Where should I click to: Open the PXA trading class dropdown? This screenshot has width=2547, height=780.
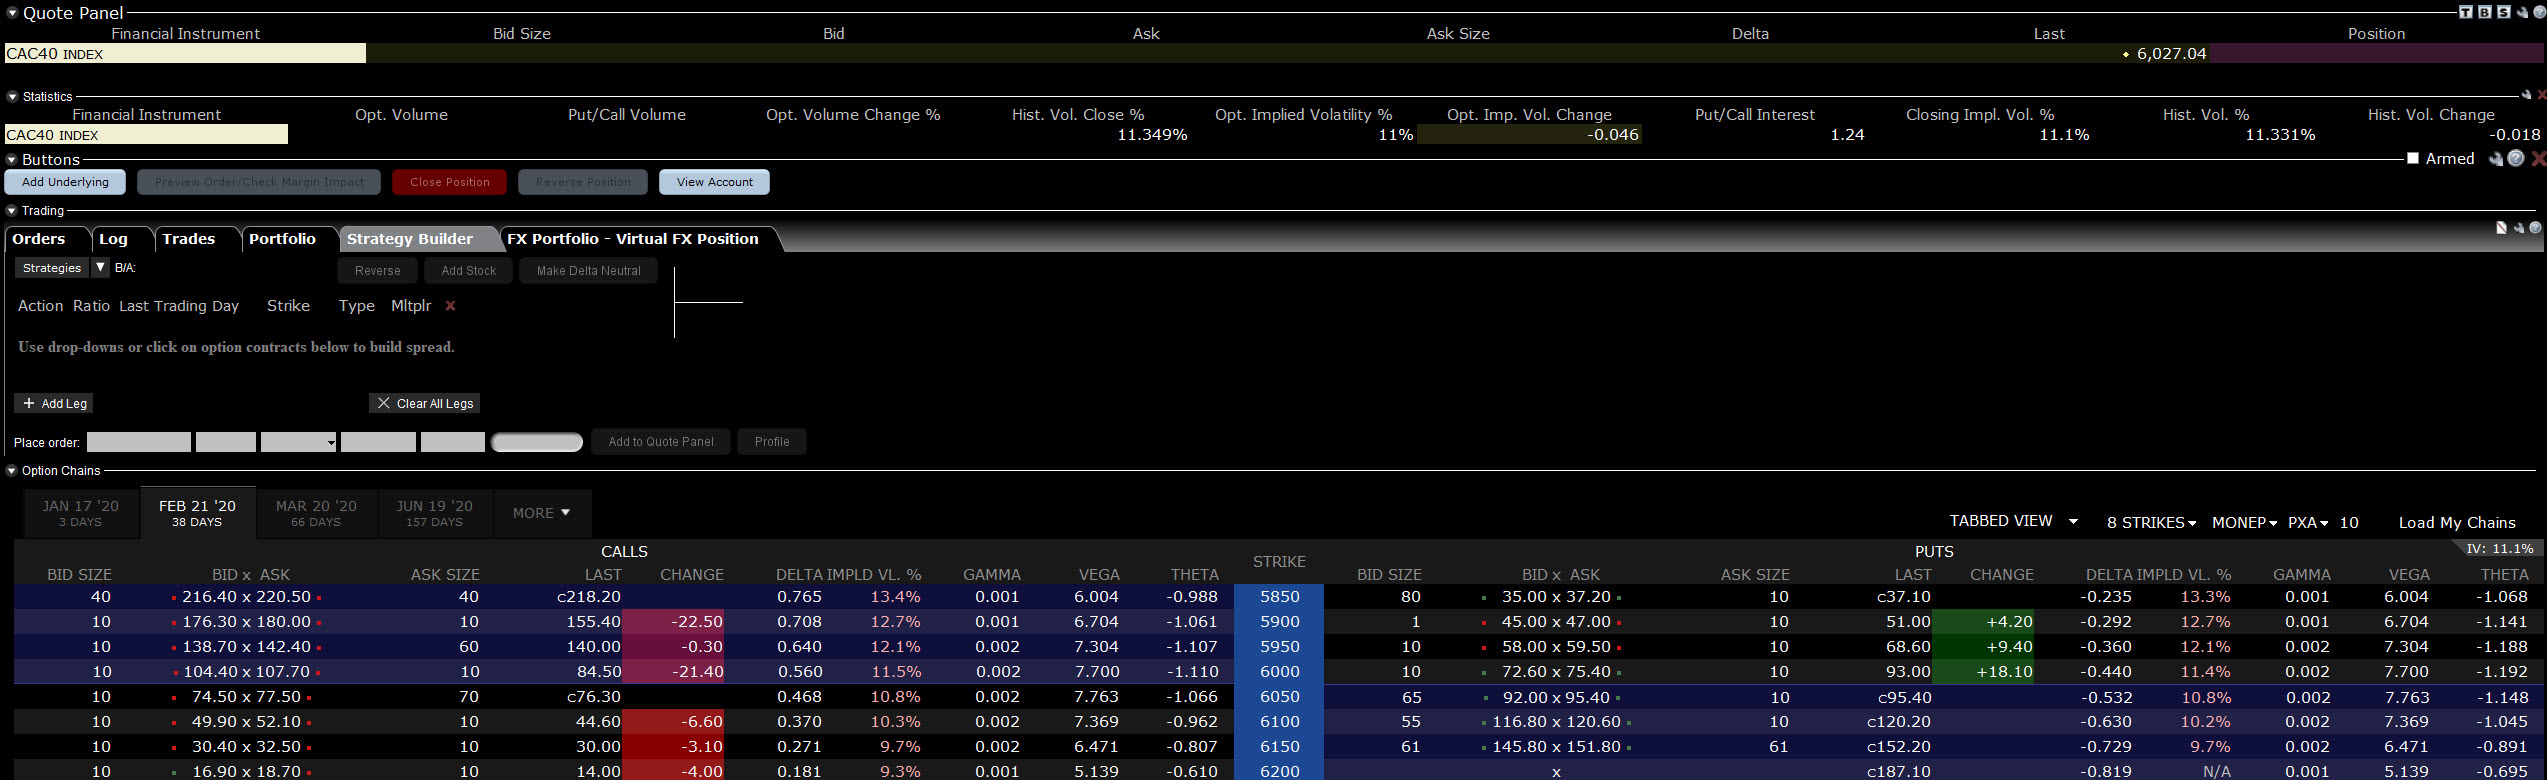coord(2308,523)
